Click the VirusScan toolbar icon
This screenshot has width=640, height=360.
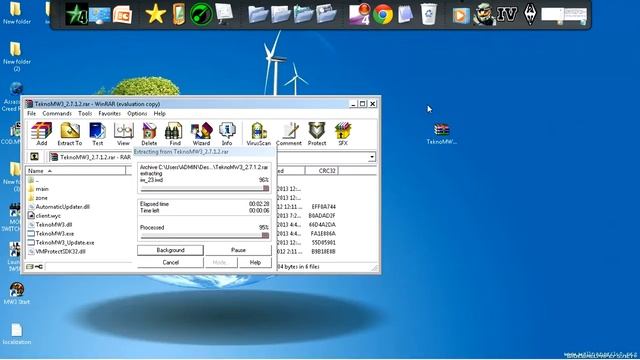point(259,133)
